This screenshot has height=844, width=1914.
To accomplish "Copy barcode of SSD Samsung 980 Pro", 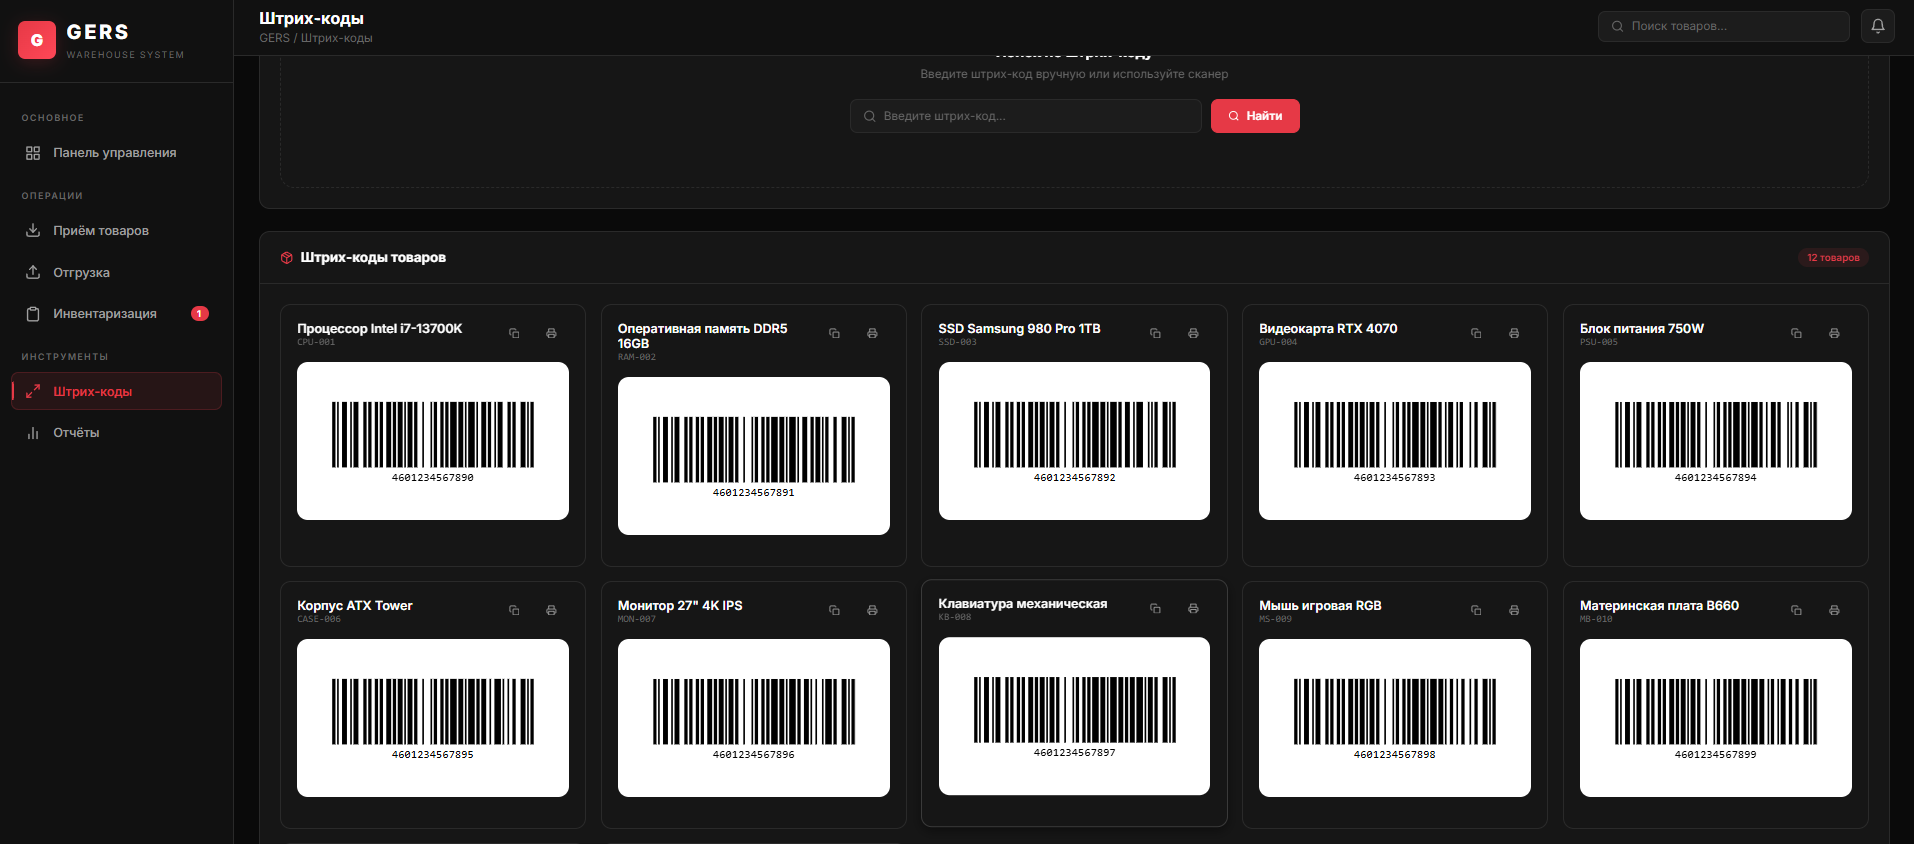I will (x=1155, y=333).
